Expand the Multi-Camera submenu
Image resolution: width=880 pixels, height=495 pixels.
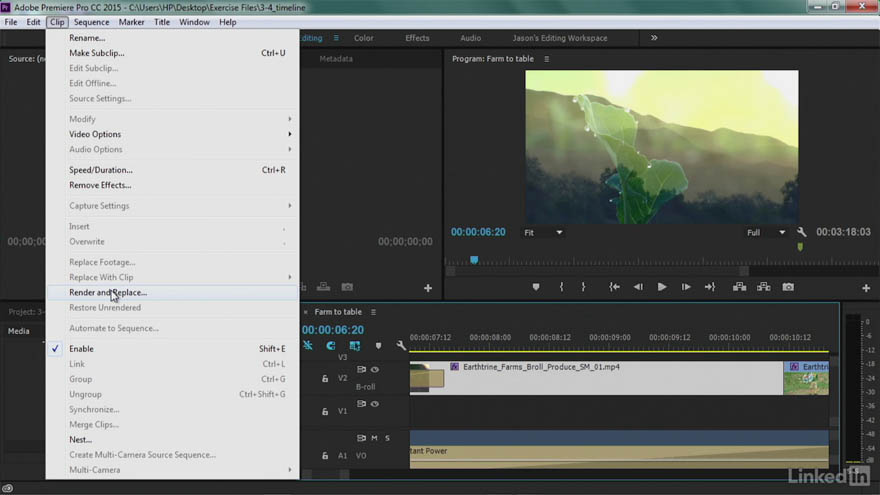coord(172,470)
